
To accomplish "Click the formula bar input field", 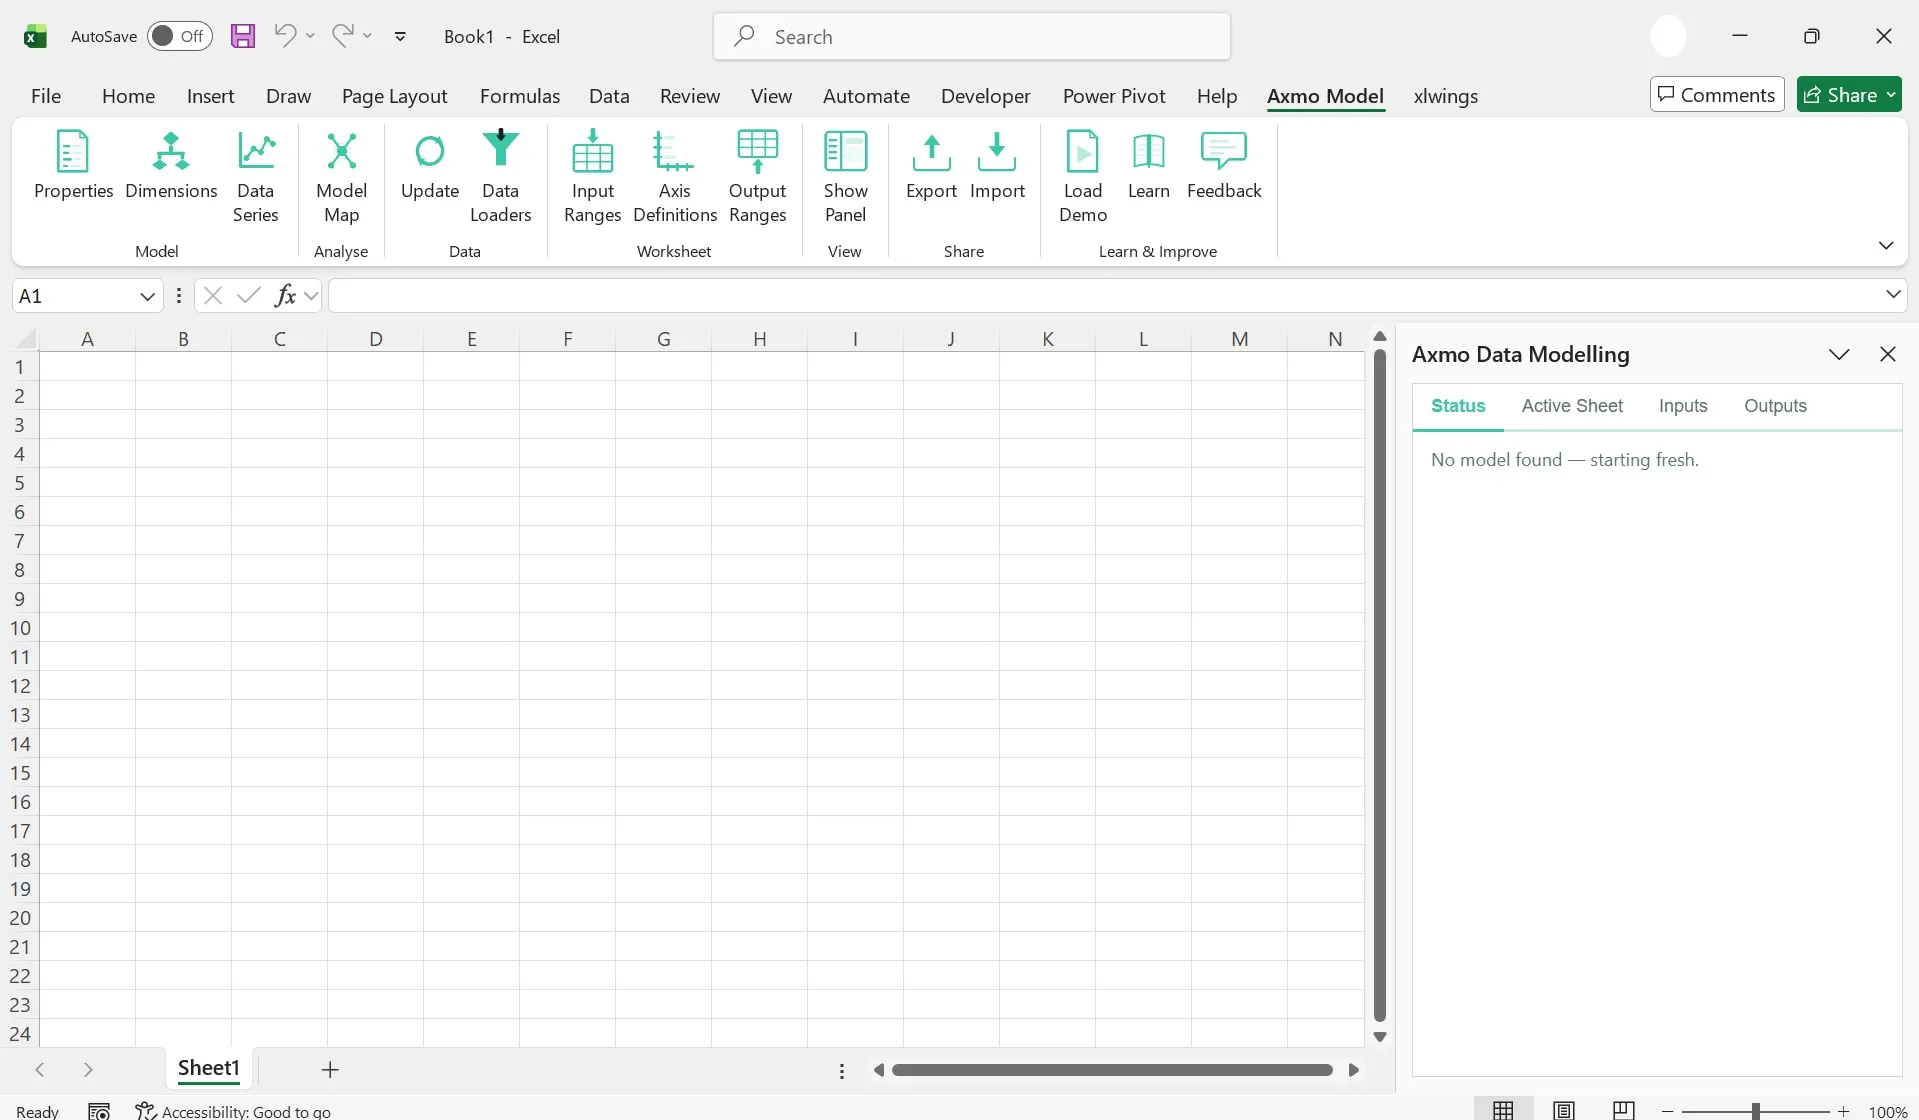I will tap(1104, 295).
